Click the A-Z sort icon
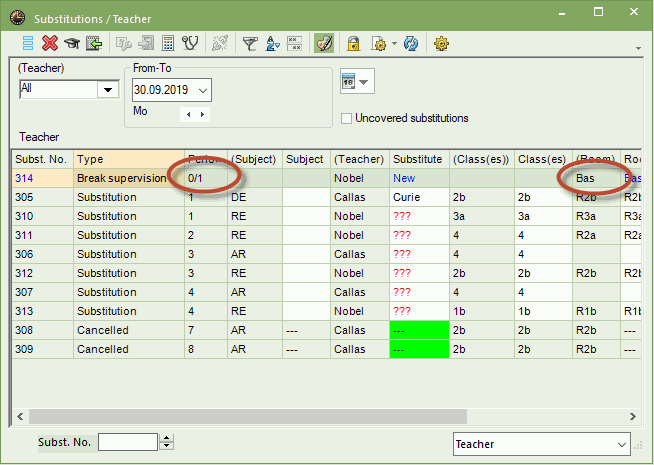This screenshot has height=465, width=654. (272, 43)
